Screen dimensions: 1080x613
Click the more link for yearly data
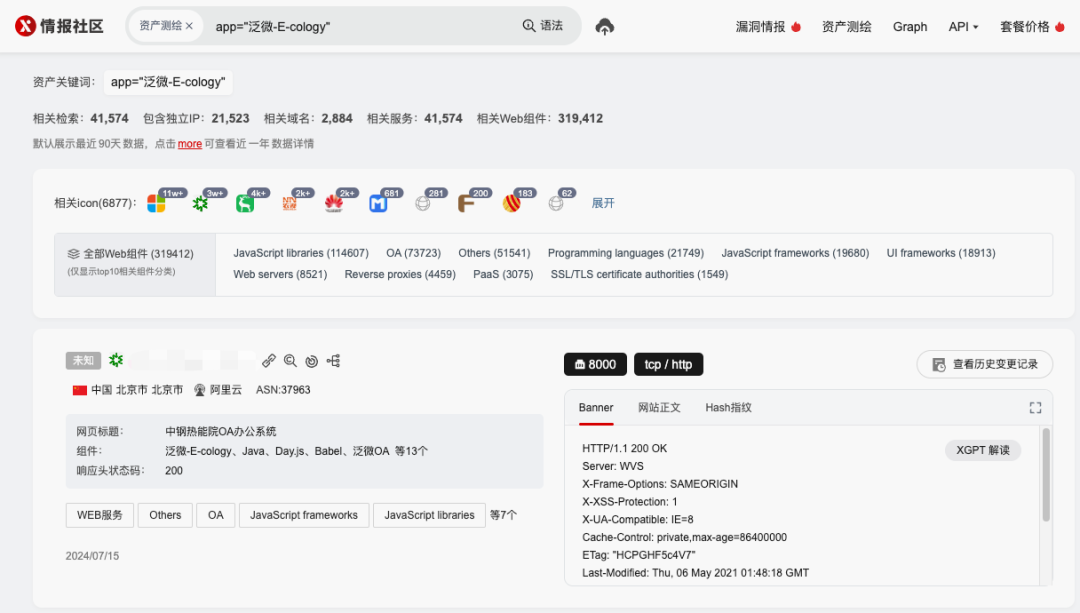tap(189, 143)
